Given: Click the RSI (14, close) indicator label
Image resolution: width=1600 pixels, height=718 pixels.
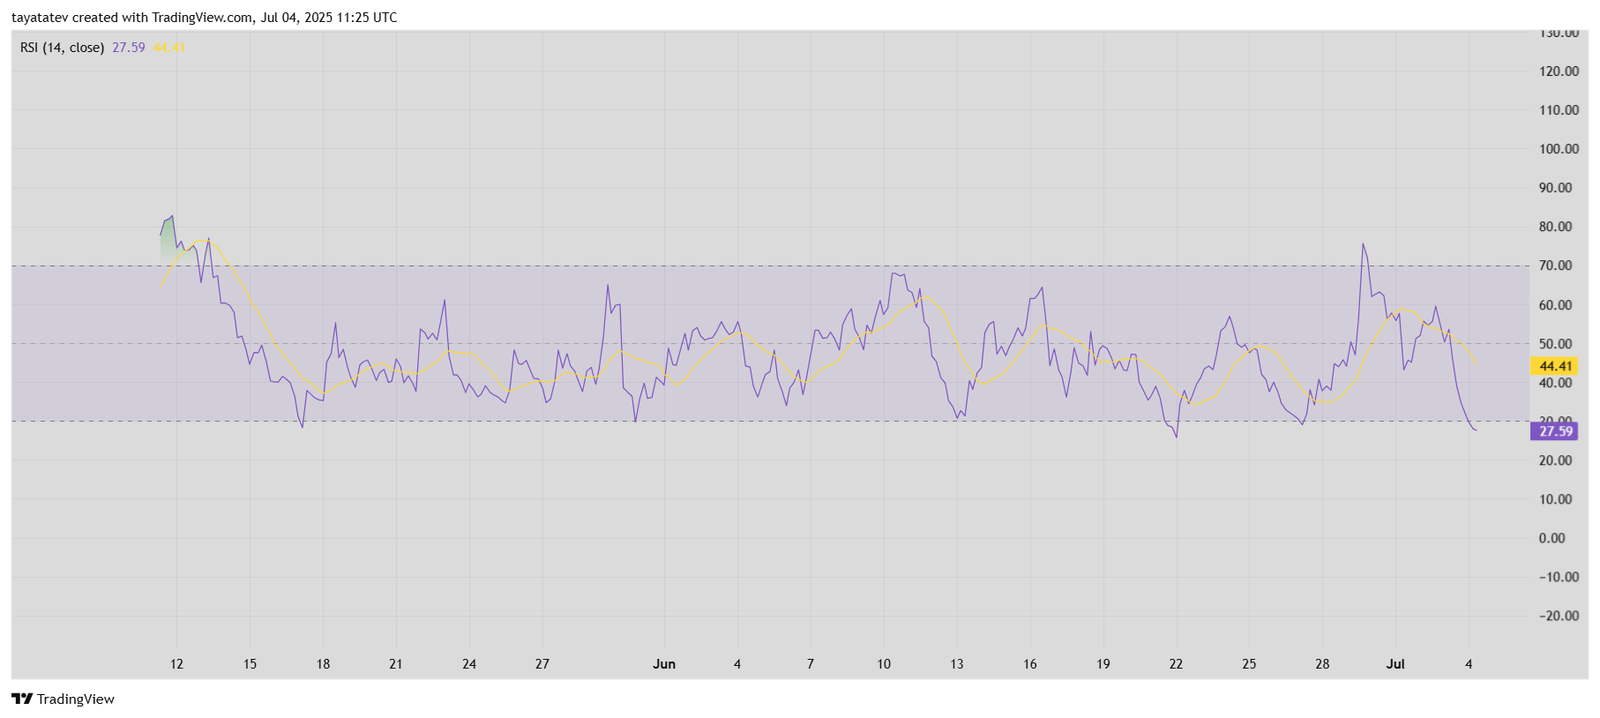Looking at the screenshot, I should click(62, 47).
